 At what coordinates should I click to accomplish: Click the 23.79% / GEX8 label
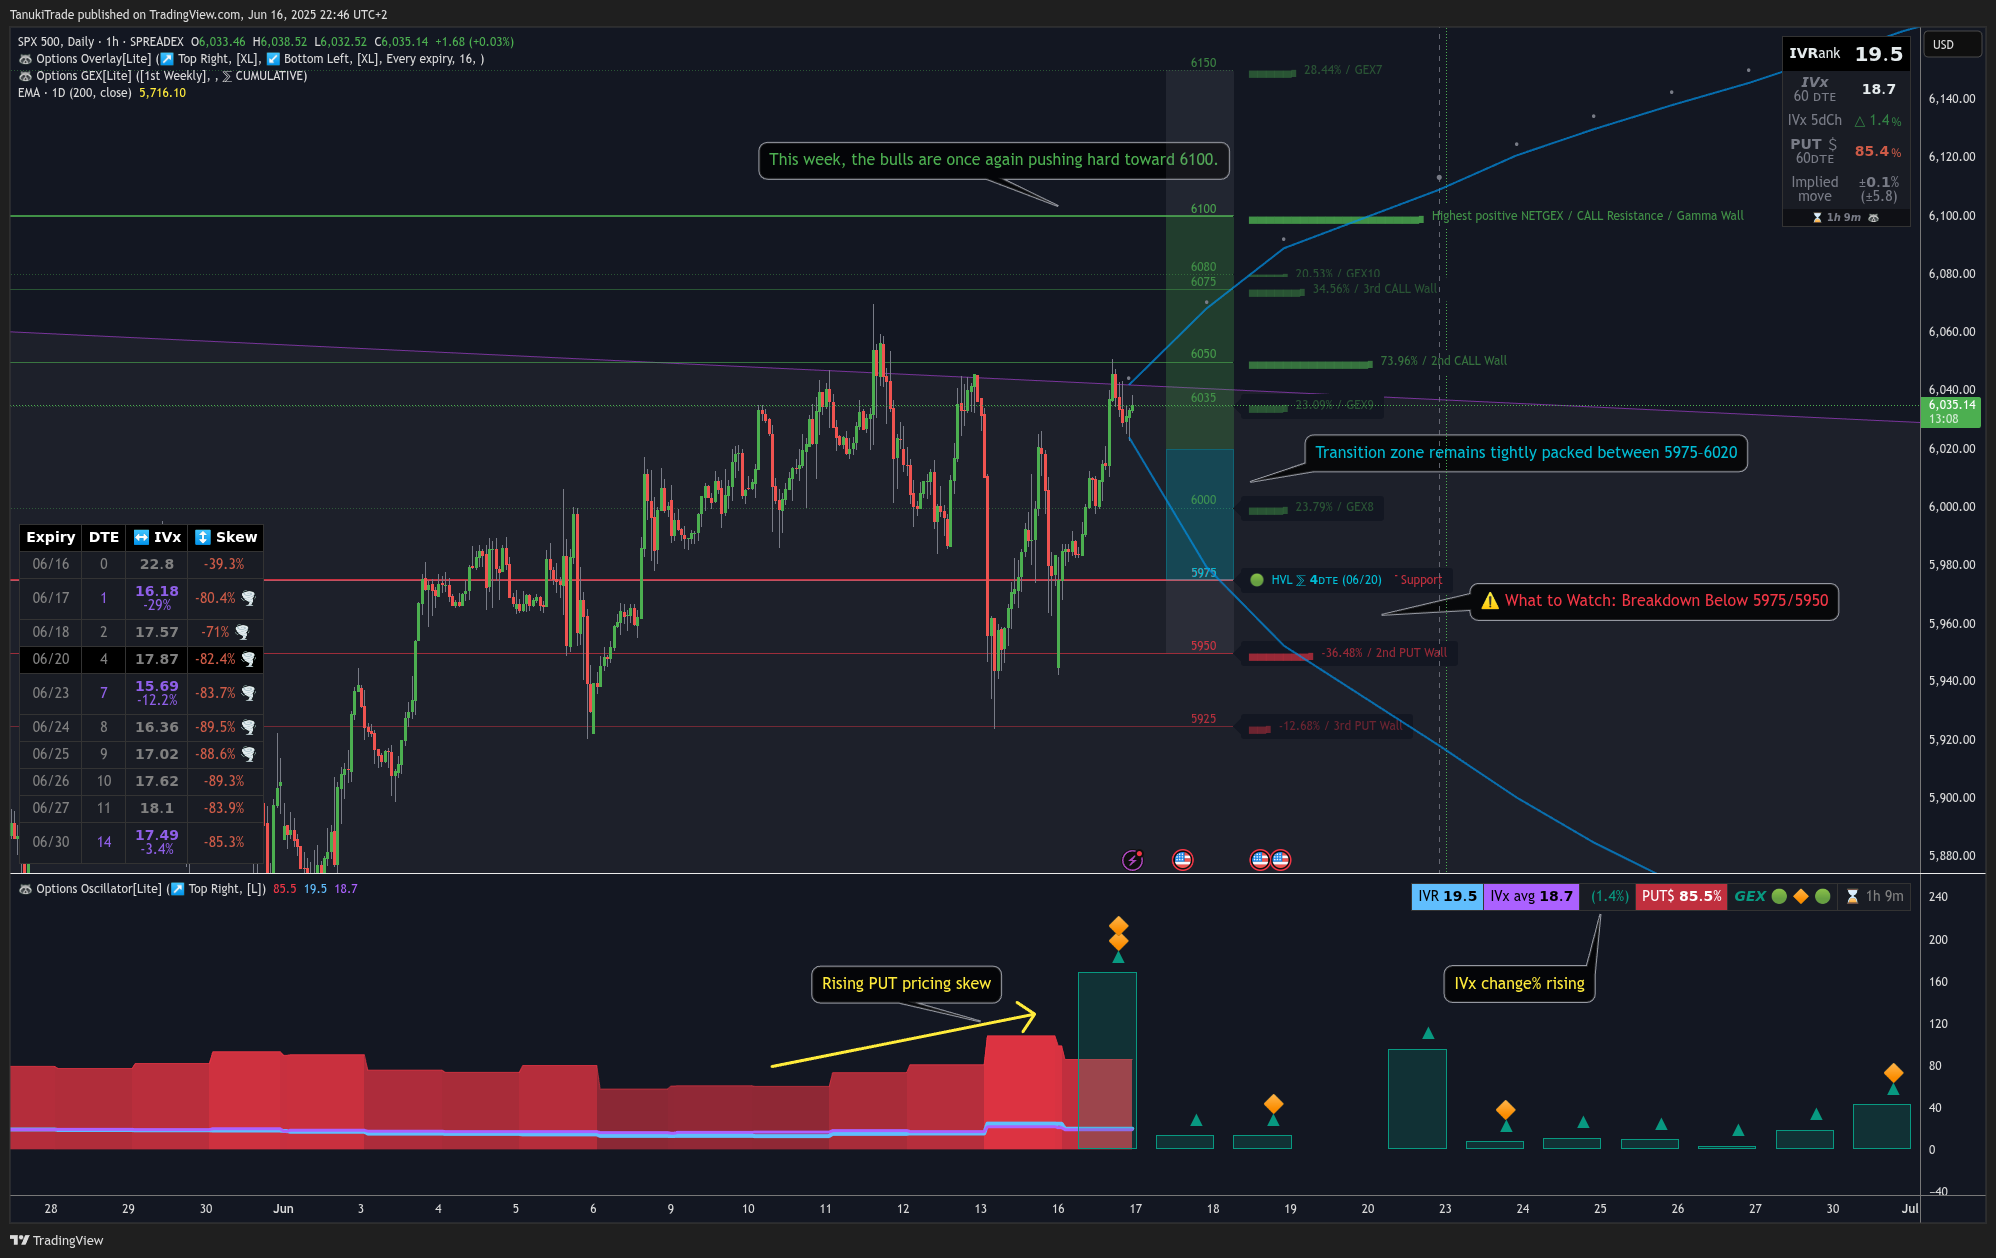point(1334,507)
